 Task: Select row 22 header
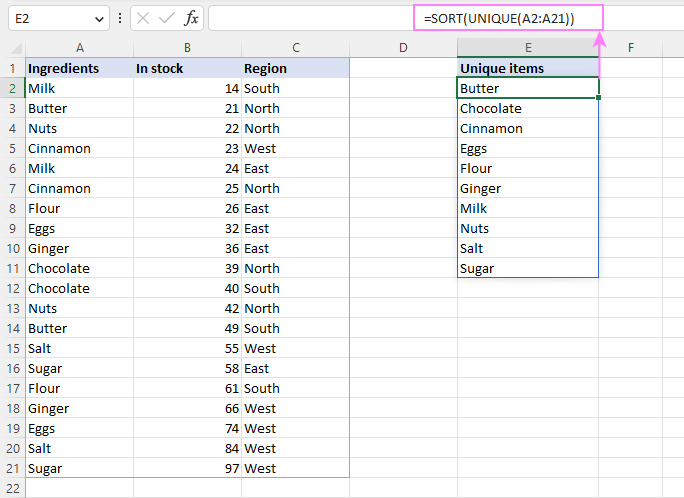click(12, 488)
